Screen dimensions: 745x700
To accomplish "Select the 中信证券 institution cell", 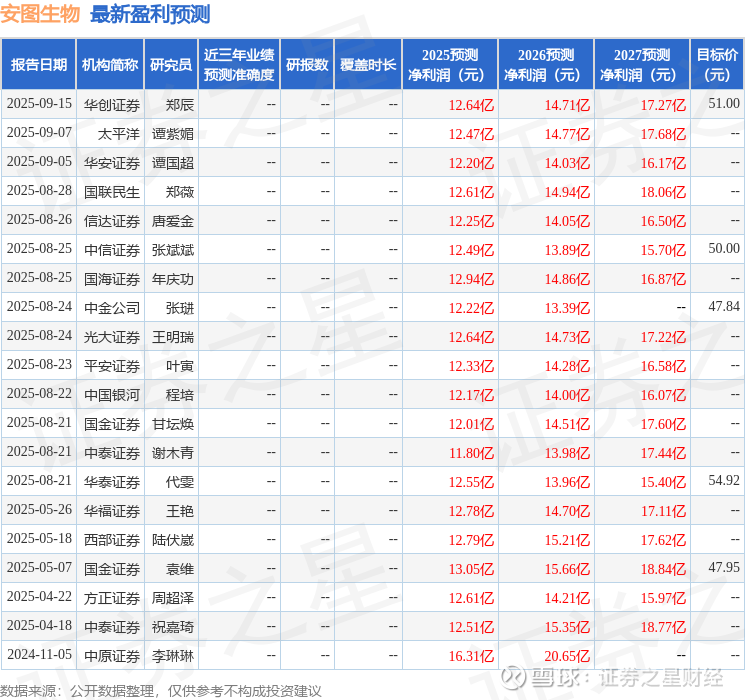I will [x=112, y=249].
